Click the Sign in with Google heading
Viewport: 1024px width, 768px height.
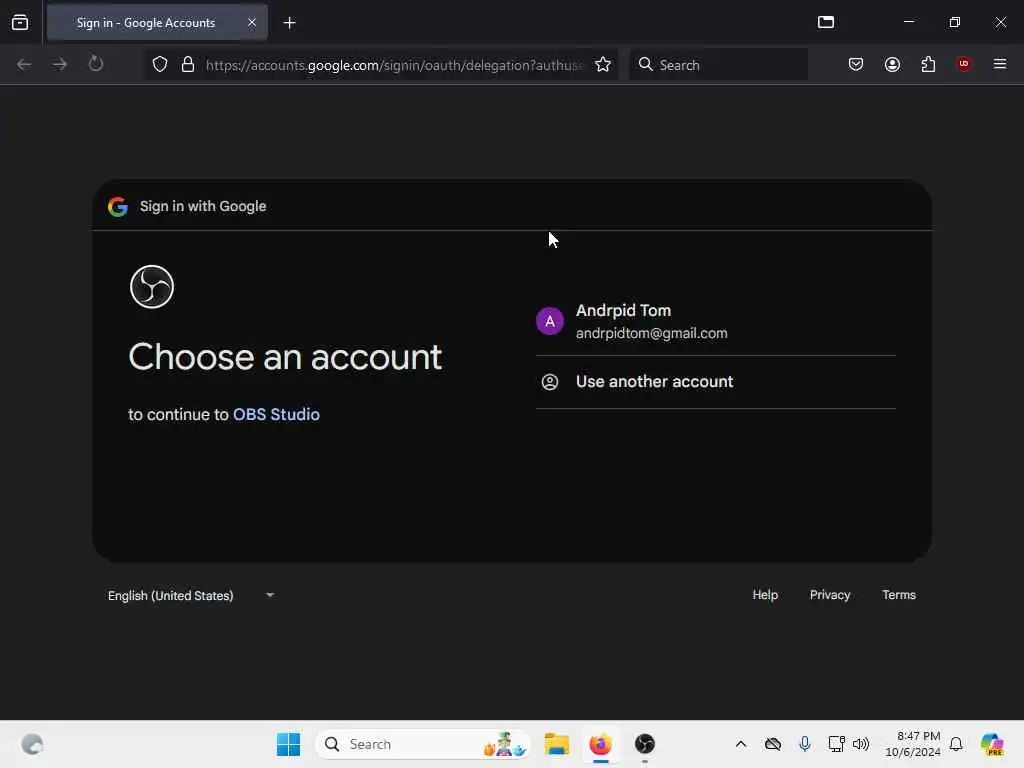[x=203, y=206]
